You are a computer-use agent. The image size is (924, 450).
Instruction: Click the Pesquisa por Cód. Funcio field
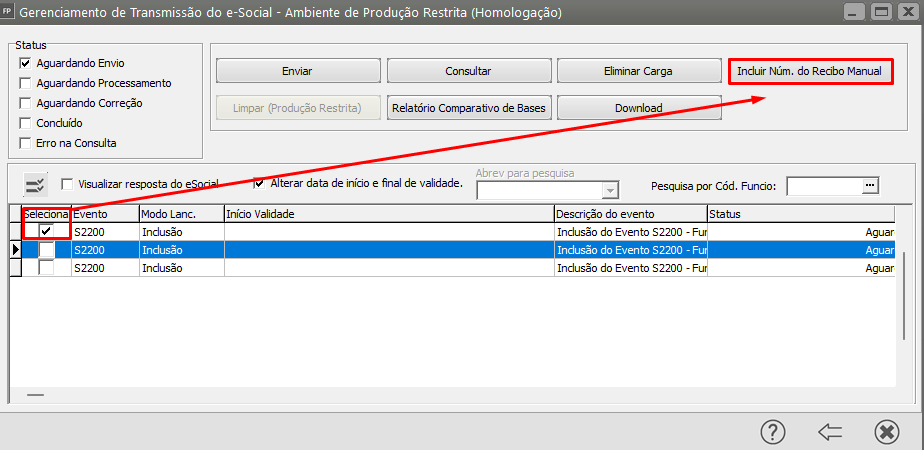[x=825, y=186]
